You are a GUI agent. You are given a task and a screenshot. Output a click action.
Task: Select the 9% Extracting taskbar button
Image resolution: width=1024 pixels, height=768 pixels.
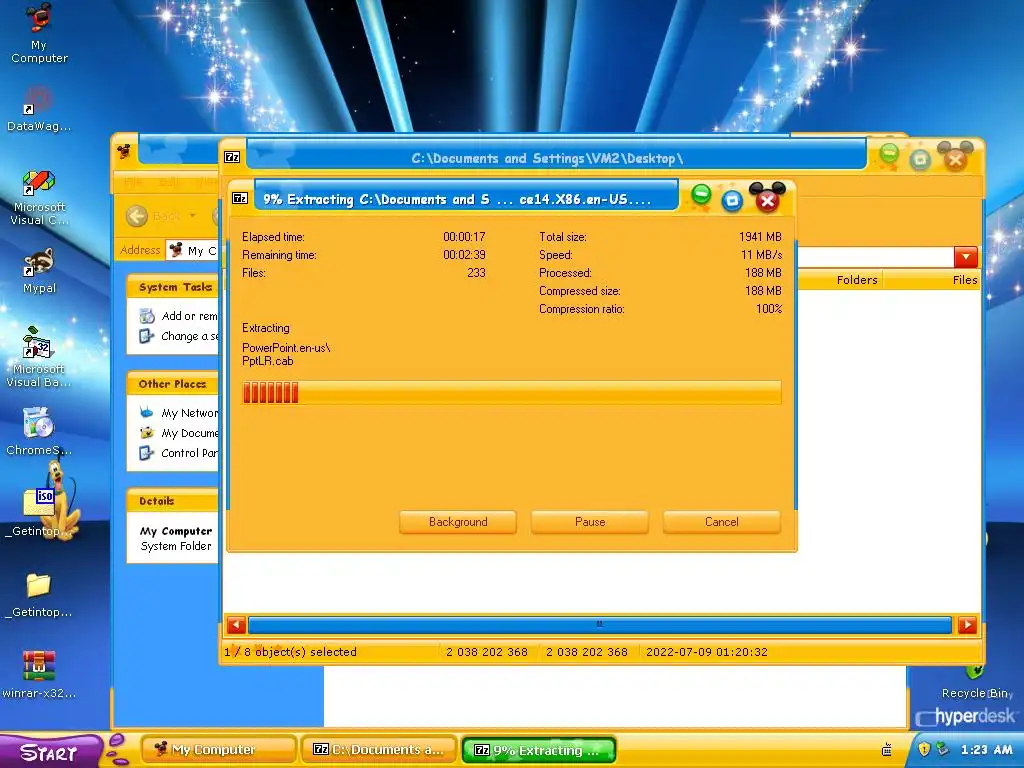[x=539, y=750]
